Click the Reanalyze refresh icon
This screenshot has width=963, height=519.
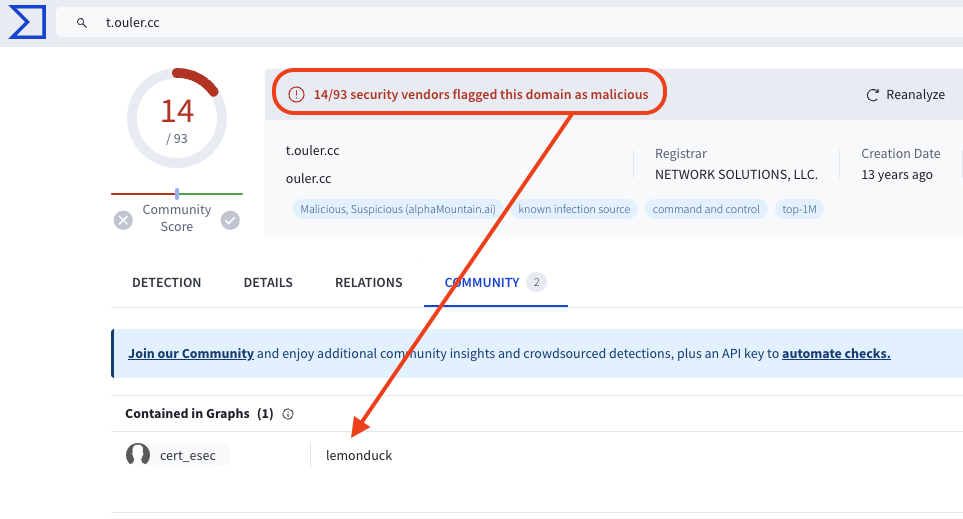coord(872,95)
